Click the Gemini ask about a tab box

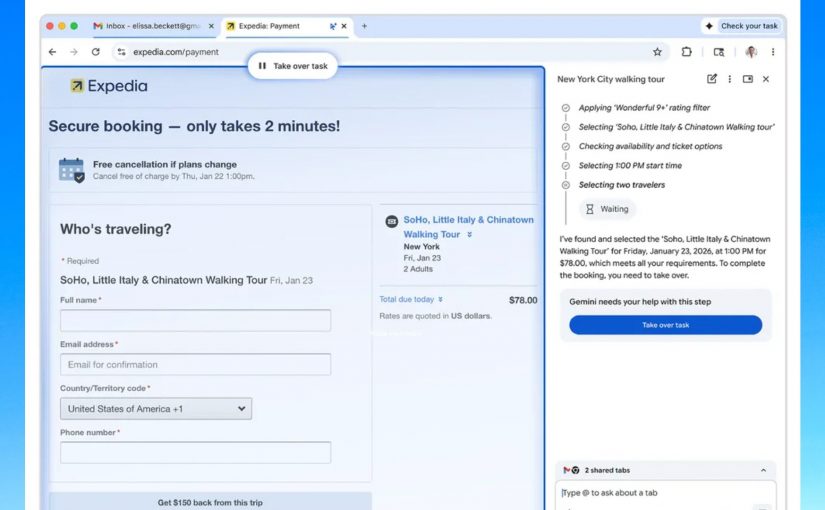point(666,495)
